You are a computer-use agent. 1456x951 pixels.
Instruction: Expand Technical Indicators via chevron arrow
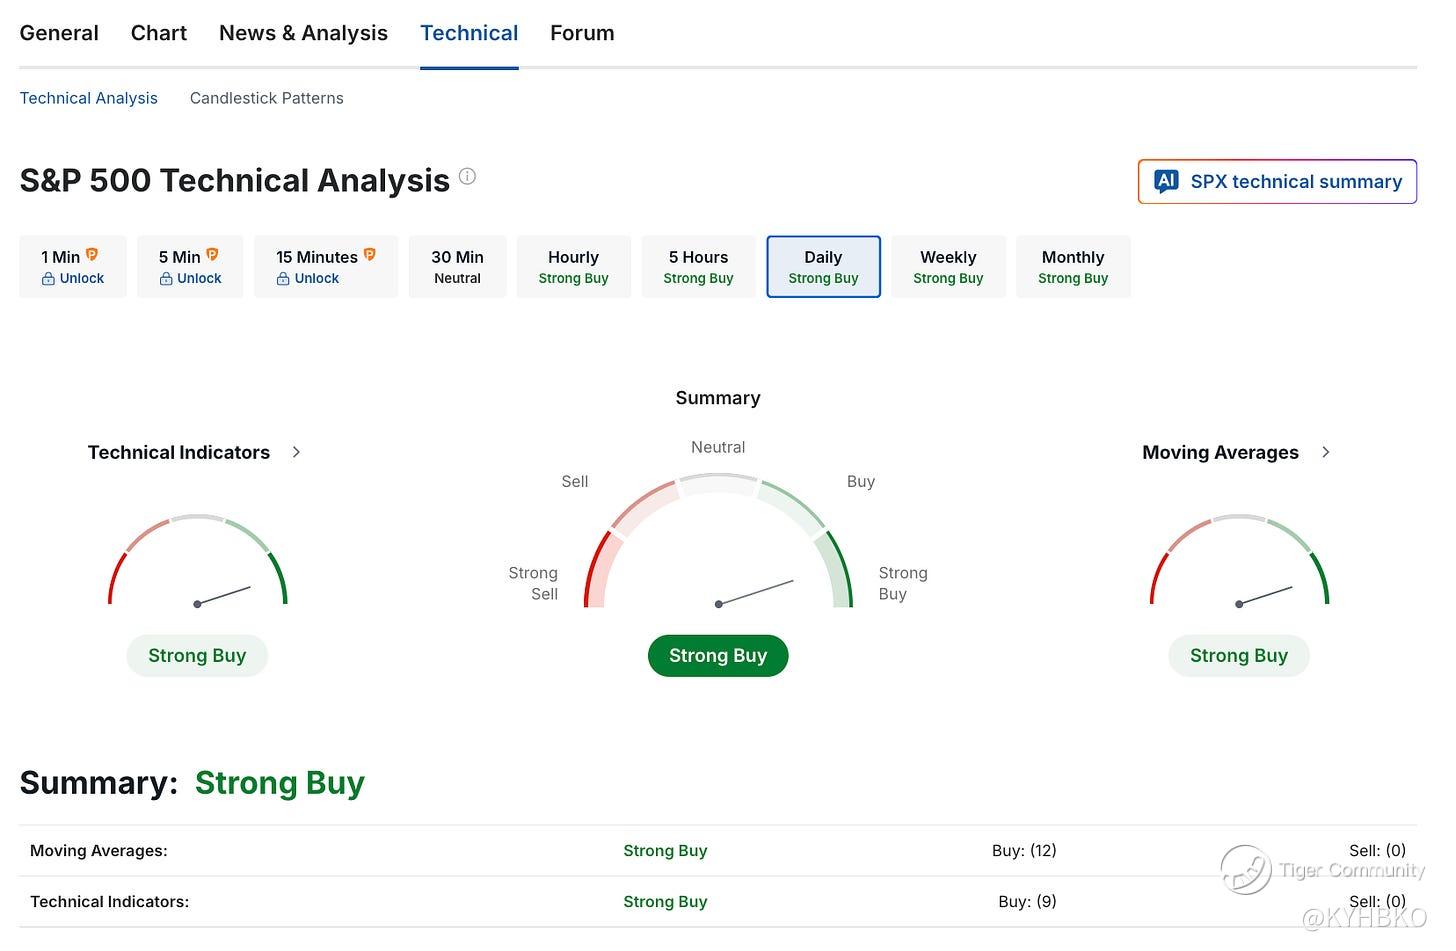(x=296, y=452)
